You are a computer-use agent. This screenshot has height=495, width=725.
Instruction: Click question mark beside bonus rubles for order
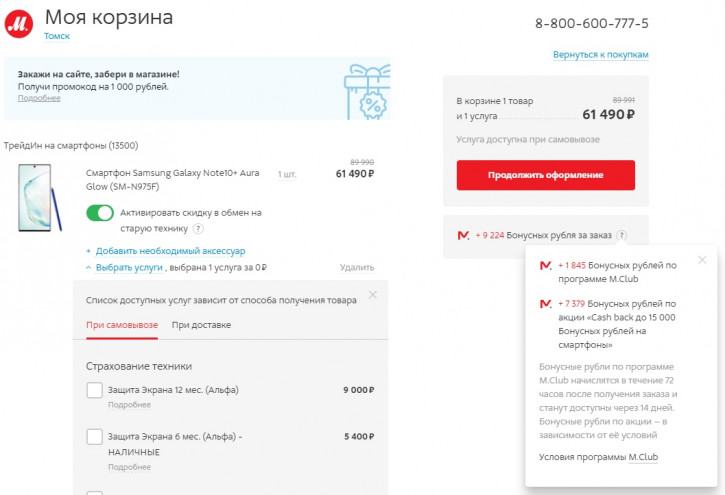[x=622, y=235]
